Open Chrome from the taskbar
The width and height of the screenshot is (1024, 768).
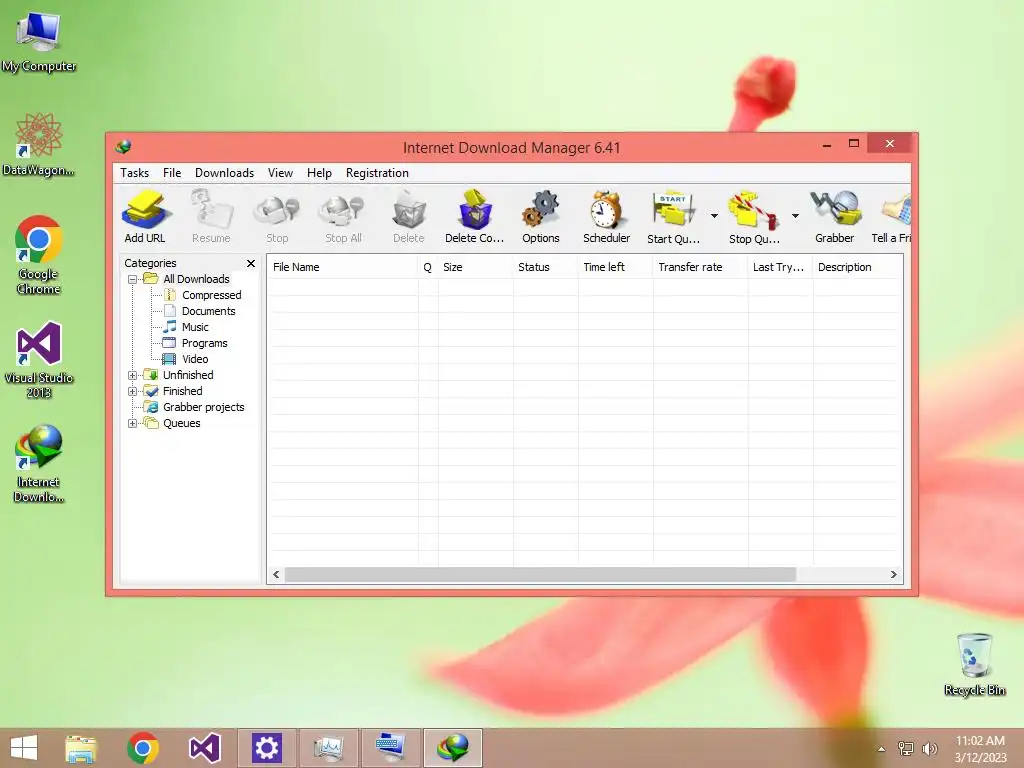[x=143, y=748]
